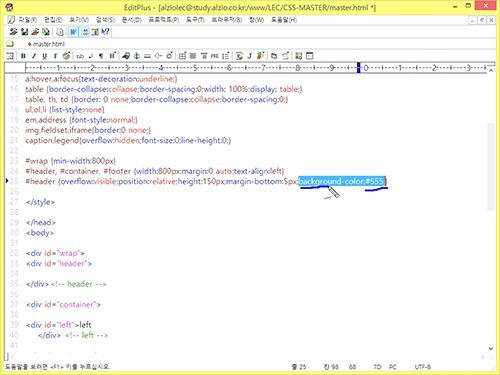Insert an anchor tag via the anchor icon
The height and width of the screenshot is (375, 500).
pos(136,56)
